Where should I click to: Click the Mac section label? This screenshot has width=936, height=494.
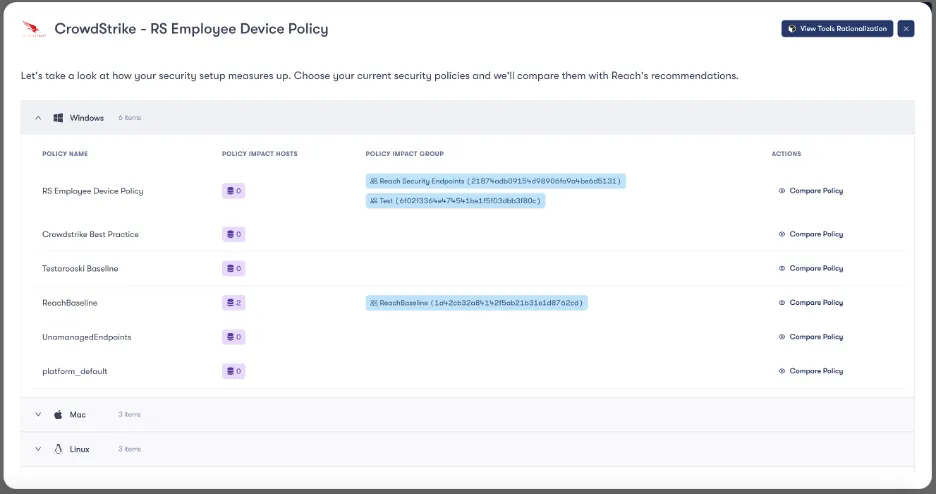[x=78, y=415]
